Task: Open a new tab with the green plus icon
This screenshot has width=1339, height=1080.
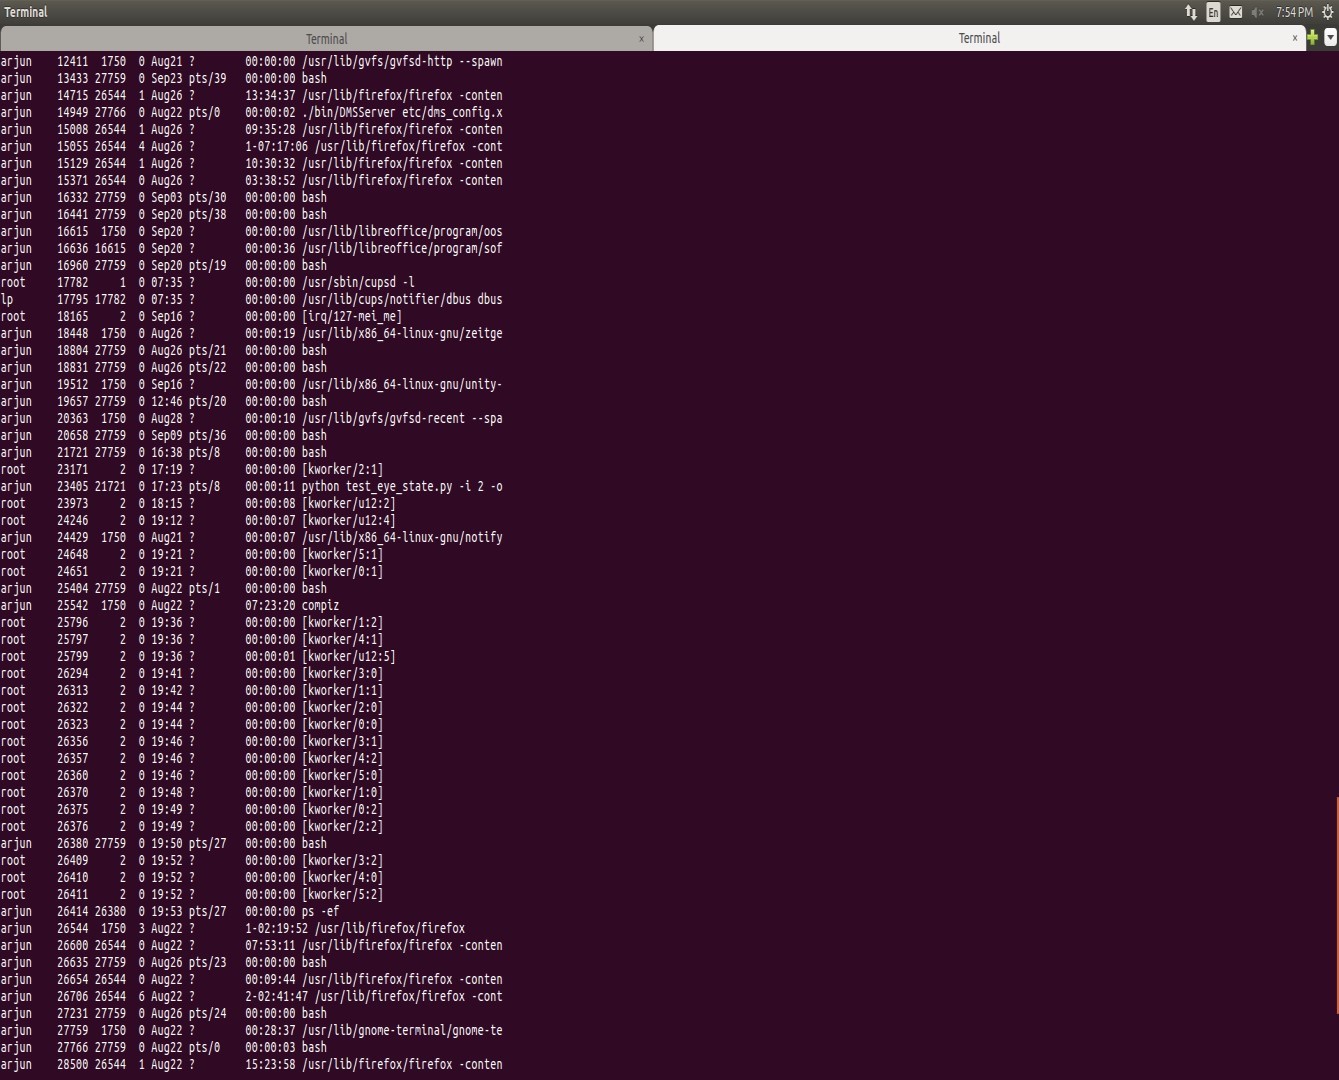Action: (1312, 37)
